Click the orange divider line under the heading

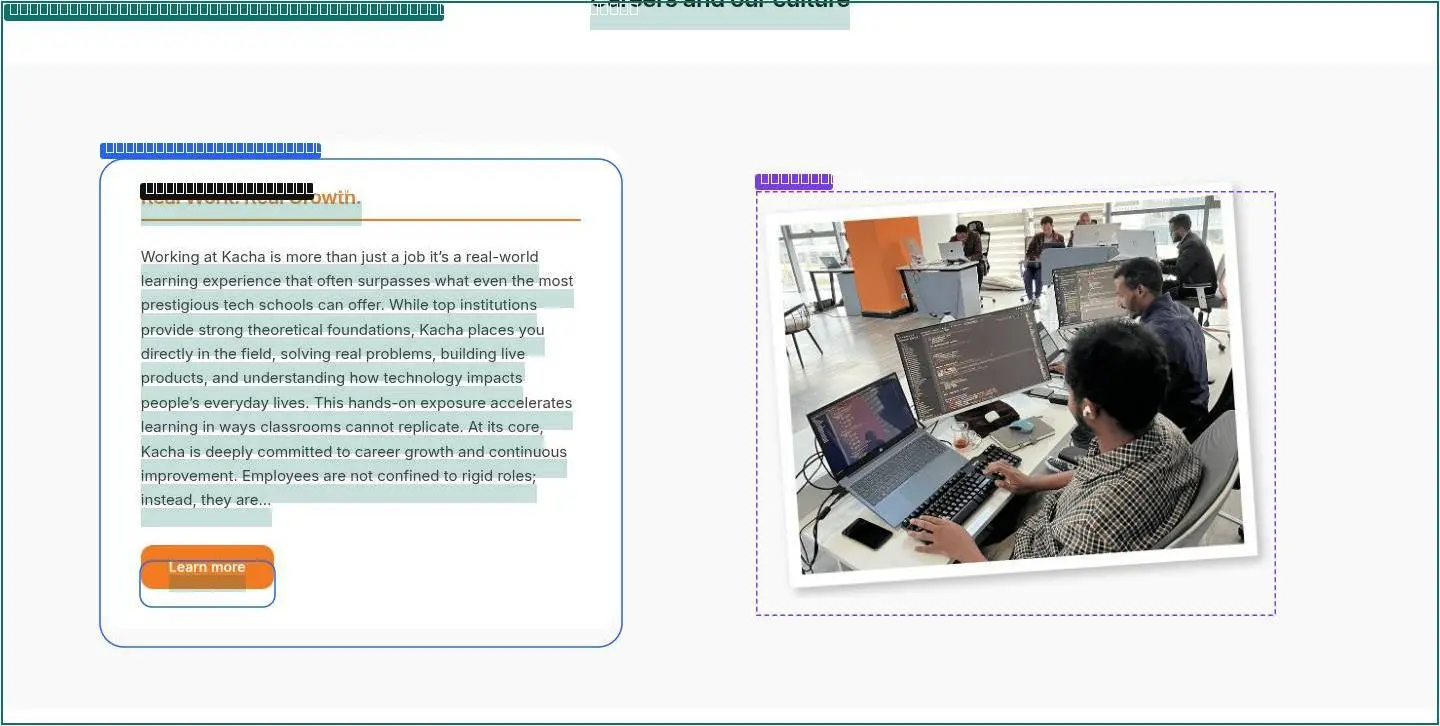(x=361, y=219)
